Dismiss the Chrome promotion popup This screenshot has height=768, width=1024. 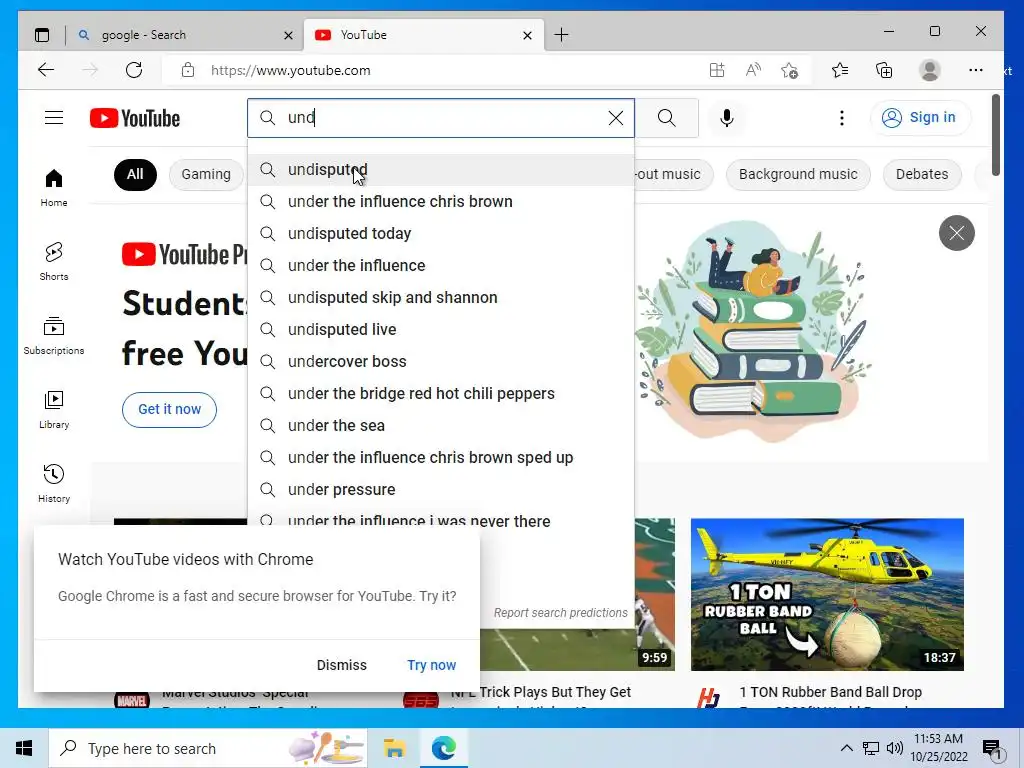click(342, 665)
